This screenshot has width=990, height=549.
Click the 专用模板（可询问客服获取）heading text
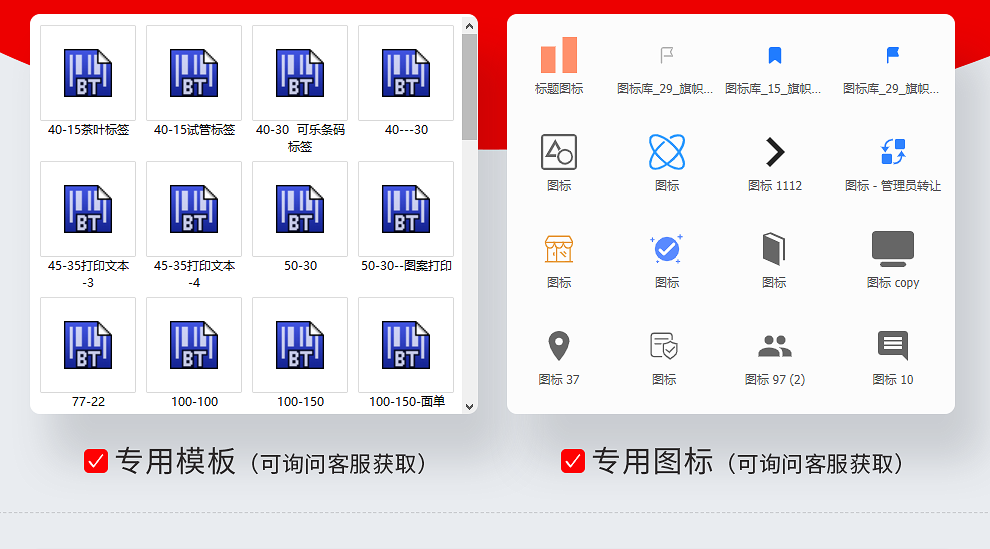272,462
